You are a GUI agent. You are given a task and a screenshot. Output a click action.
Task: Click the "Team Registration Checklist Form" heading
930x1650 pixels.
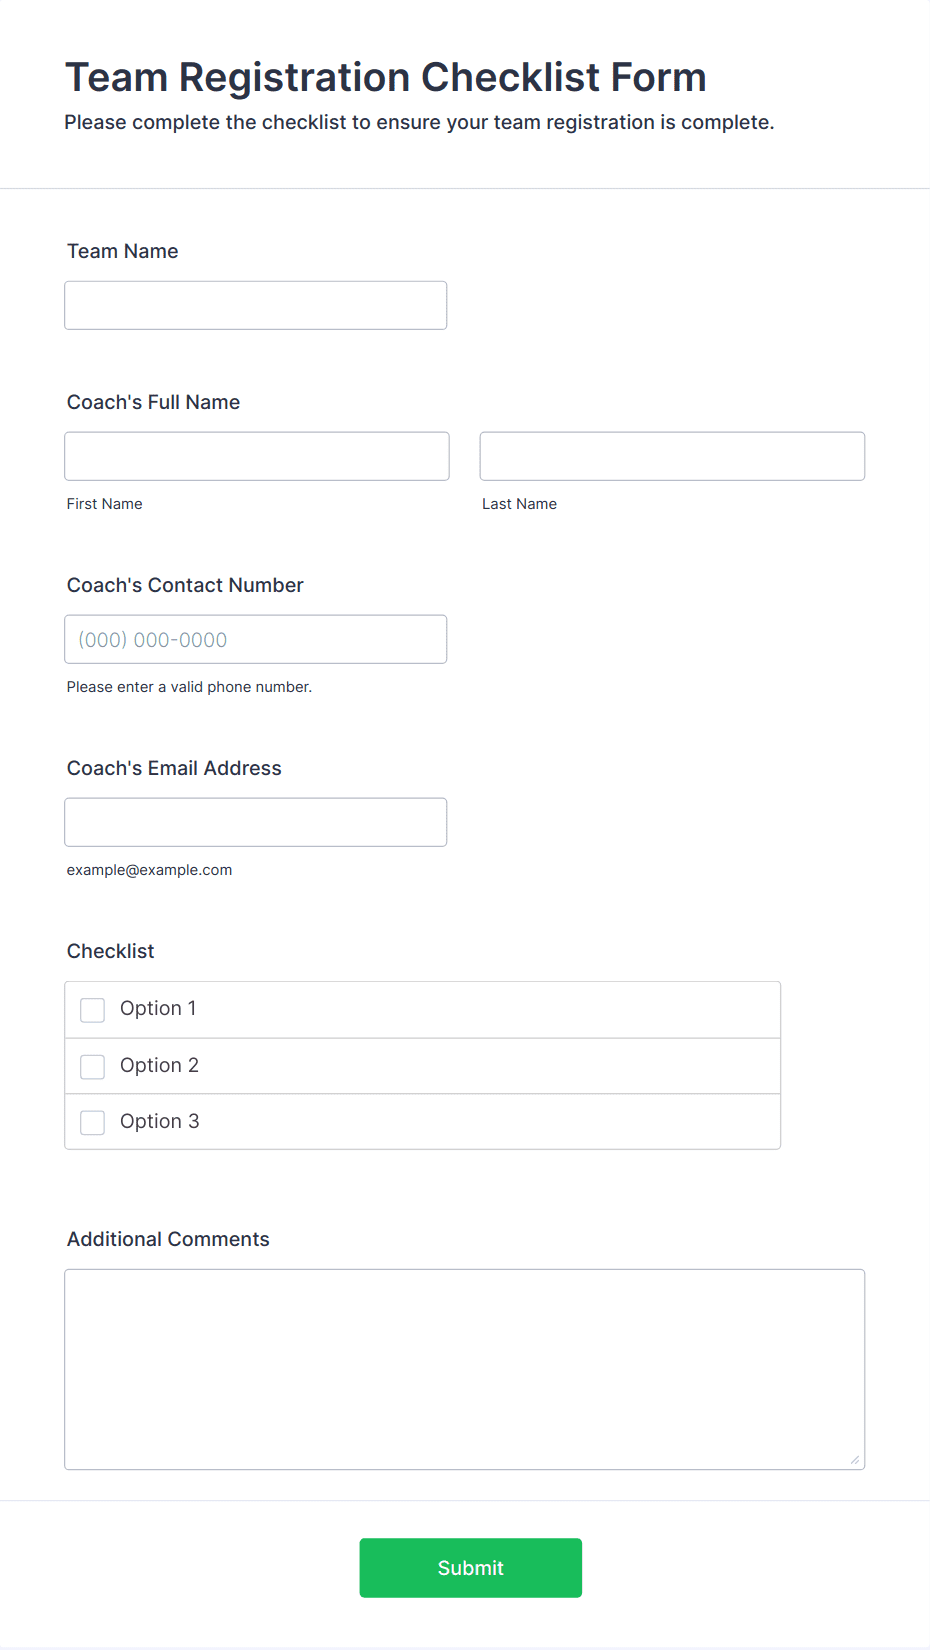pyautogui.click(x=385, y=77)
